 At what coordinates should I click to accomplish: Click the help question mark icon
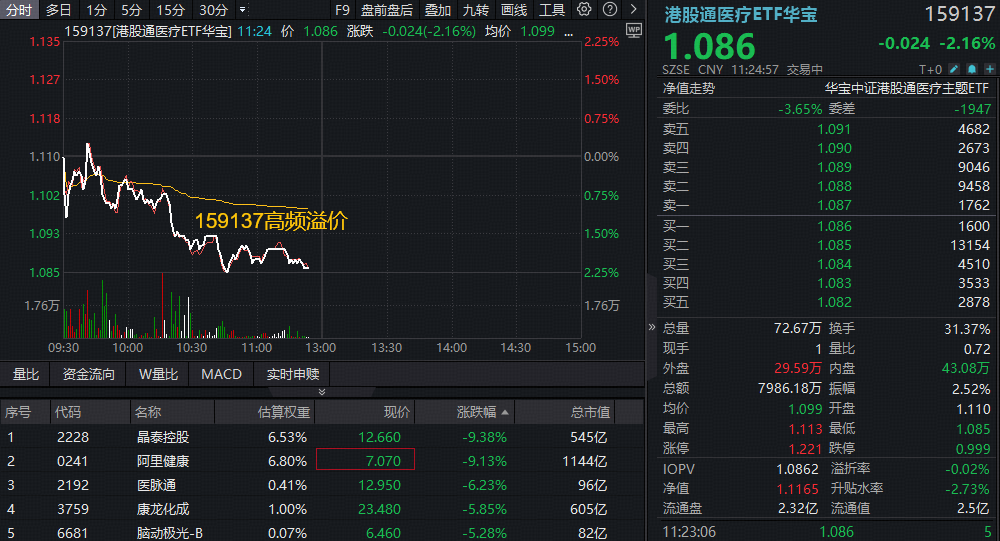pyautogui.click(x=608, y=10)
